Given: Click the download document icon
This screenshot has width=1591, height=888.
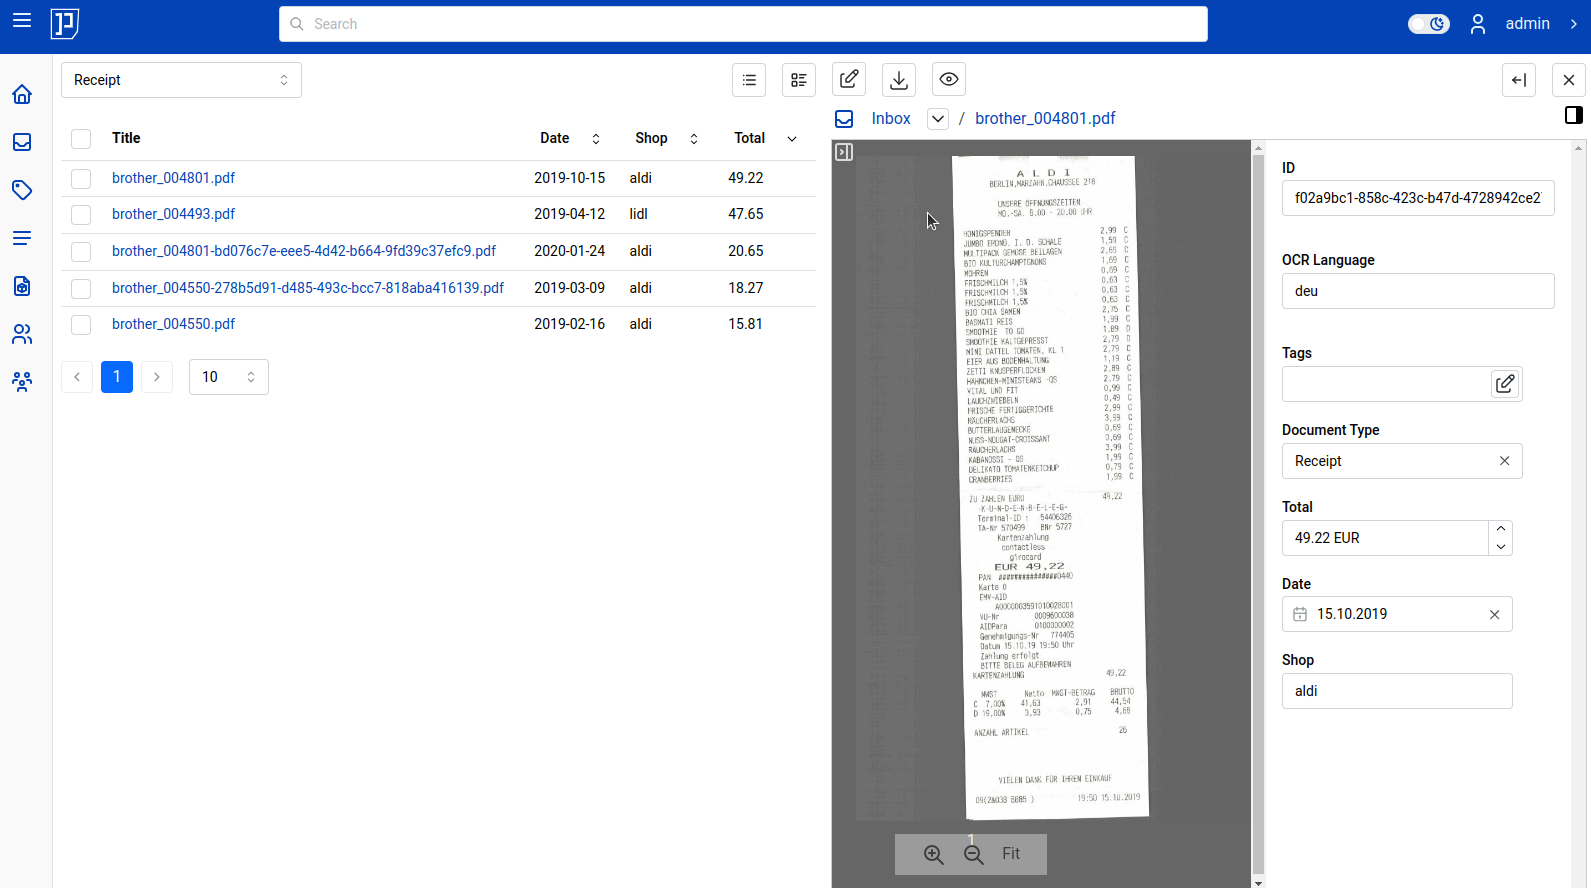Looking at the screenshot, I should [899, 80].
